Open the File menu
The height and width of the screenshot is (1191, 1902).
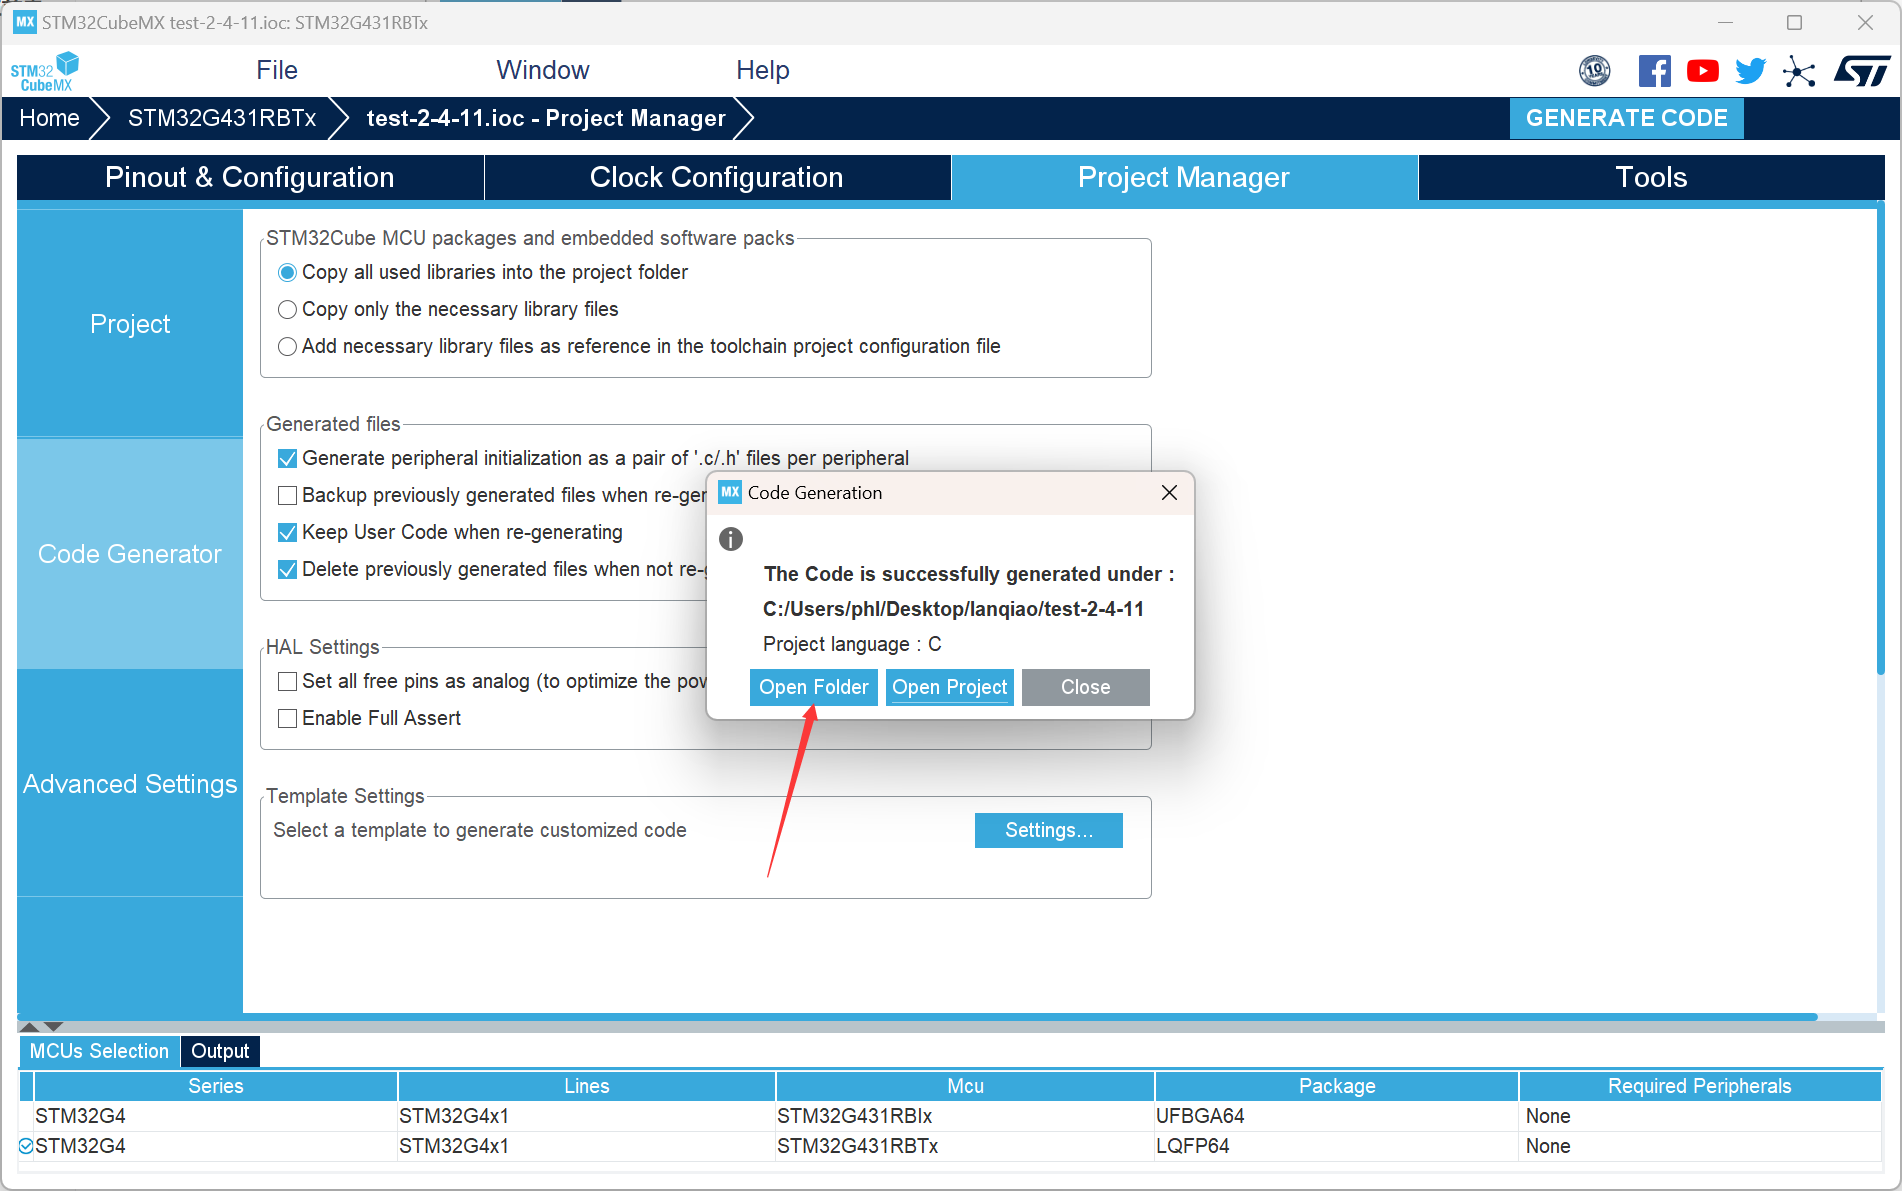277,70
